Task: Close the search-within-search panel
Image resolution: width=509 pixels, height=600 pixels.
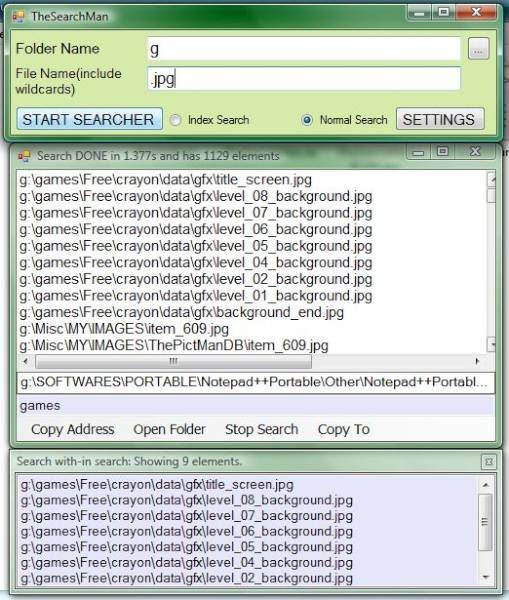Action: [x=489, y=462]
